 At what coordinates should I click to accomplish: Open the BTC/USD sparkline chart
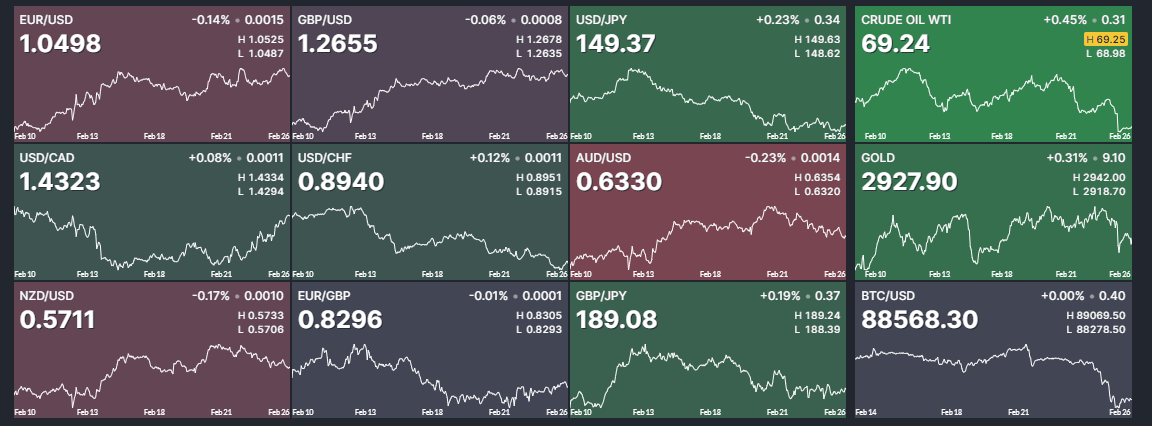coord(993,374)
